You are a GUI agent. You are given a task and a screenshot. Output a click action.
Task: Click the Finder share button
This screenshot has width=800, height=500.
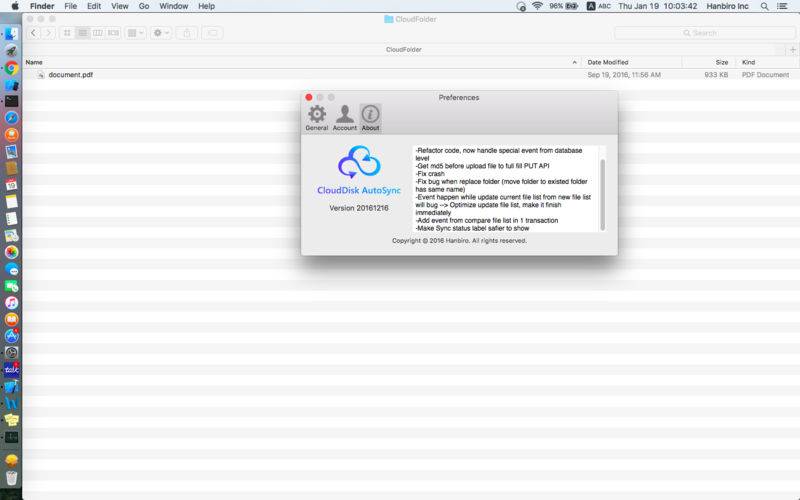click(187, 33)
